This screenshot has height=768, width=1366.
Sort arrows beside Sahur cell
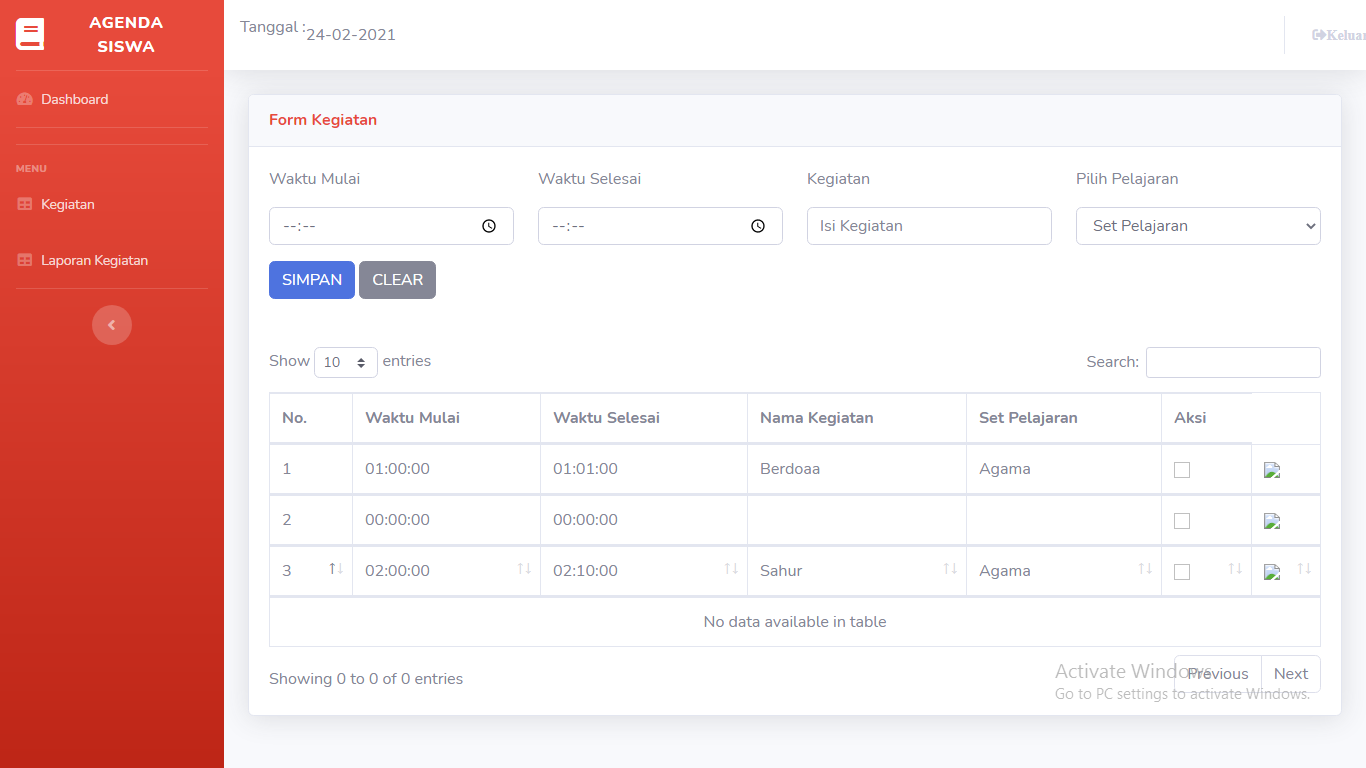coord(950,568)
